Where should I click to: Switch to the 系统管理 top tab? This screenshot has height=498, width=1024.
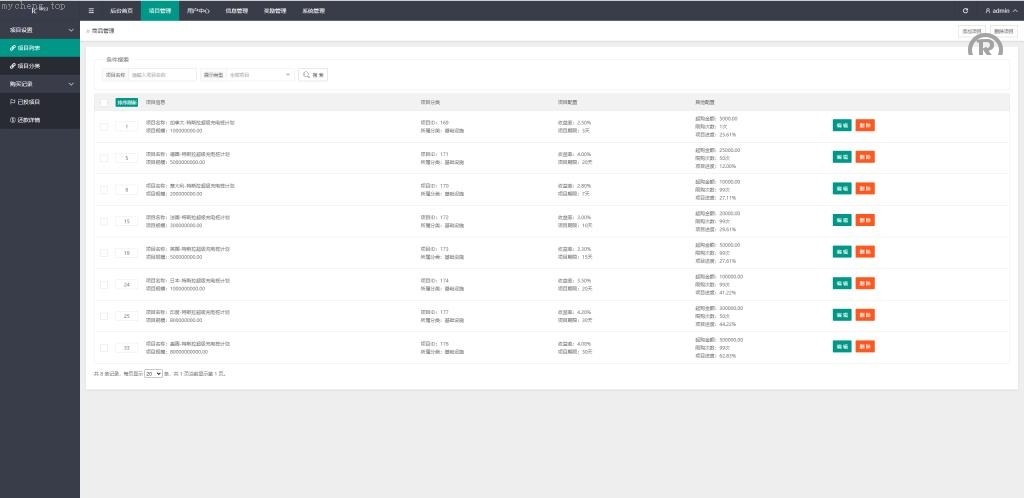coord(313,10)
